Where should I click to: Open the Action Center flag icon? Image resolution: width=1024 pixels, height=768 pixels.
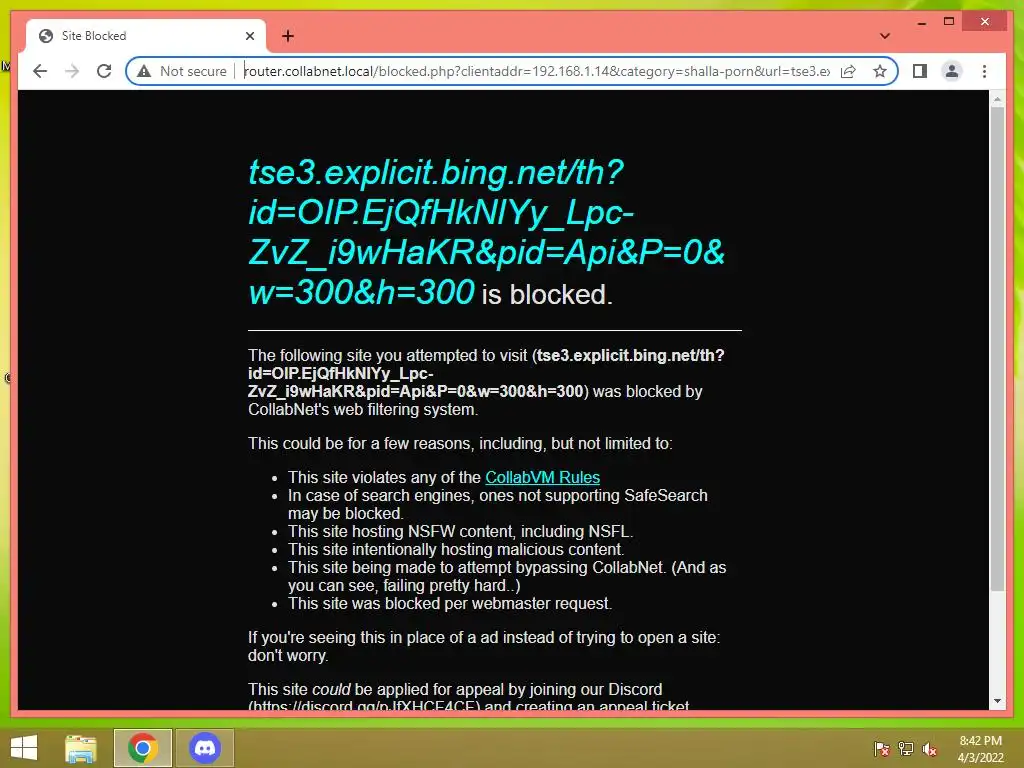pos(881,749)
